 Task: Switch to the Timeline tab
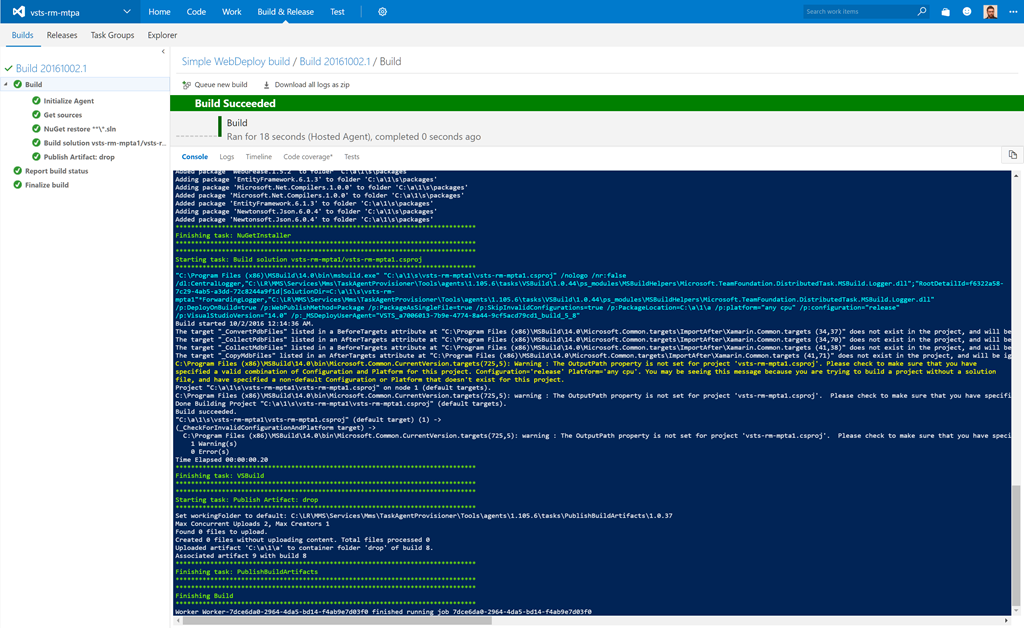coord(258,157)
